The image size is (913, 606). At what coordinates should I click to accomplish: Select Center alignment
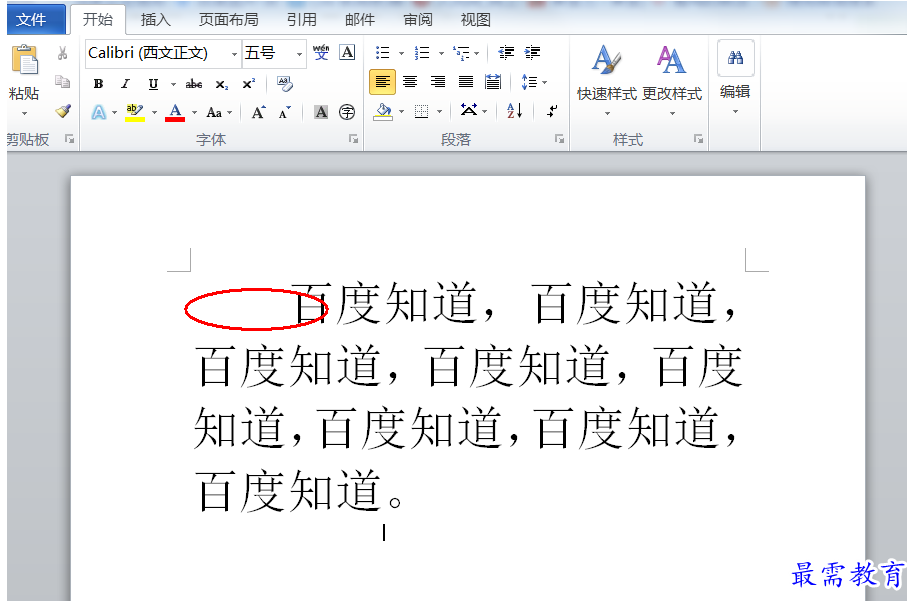point(410,82)
